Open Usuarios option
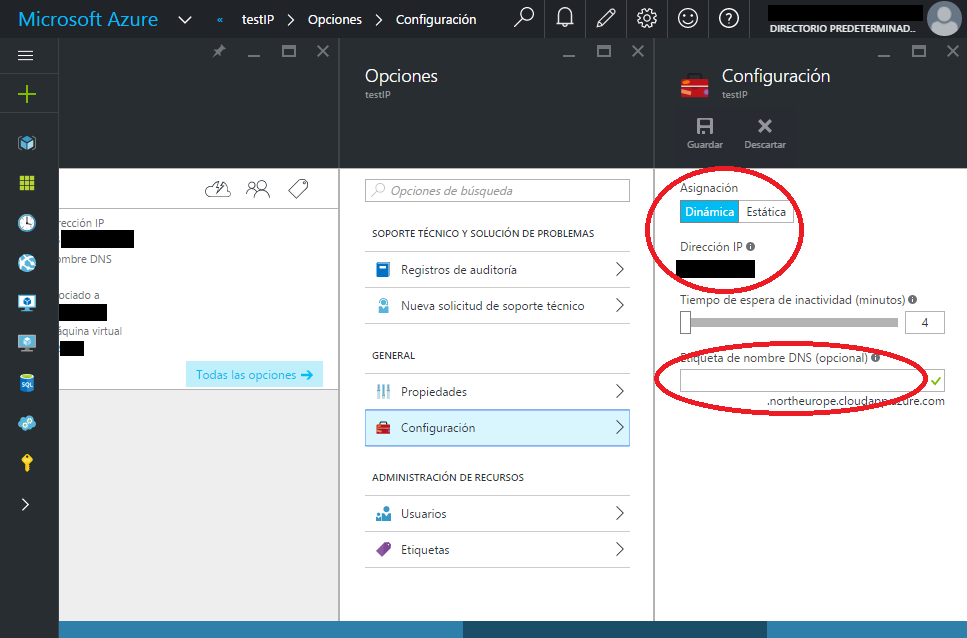Image resolution: width=967 pixels, height=638 pixels. tap(497, 513)
